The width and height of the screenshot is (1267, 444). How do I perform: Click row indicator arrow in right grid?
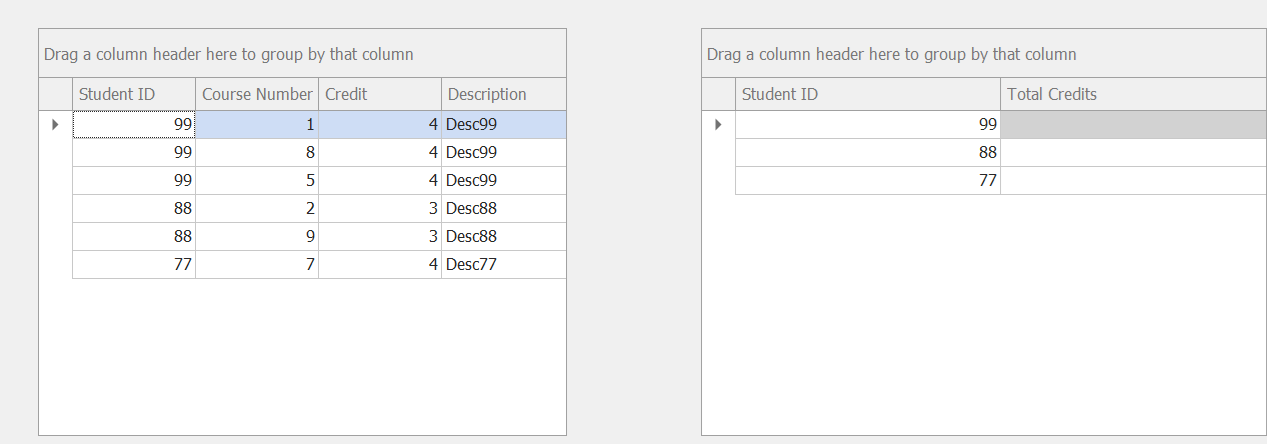point(718,125)
